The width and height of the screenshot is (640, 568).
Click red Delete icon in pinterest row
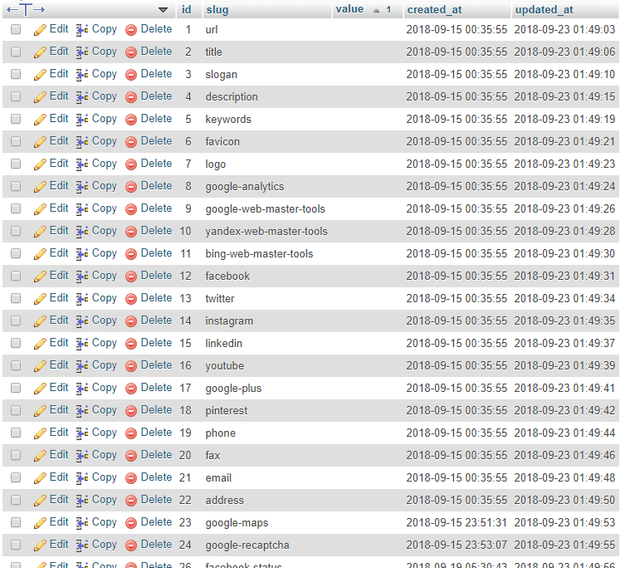pyautogui.click(x=131, y=411)
